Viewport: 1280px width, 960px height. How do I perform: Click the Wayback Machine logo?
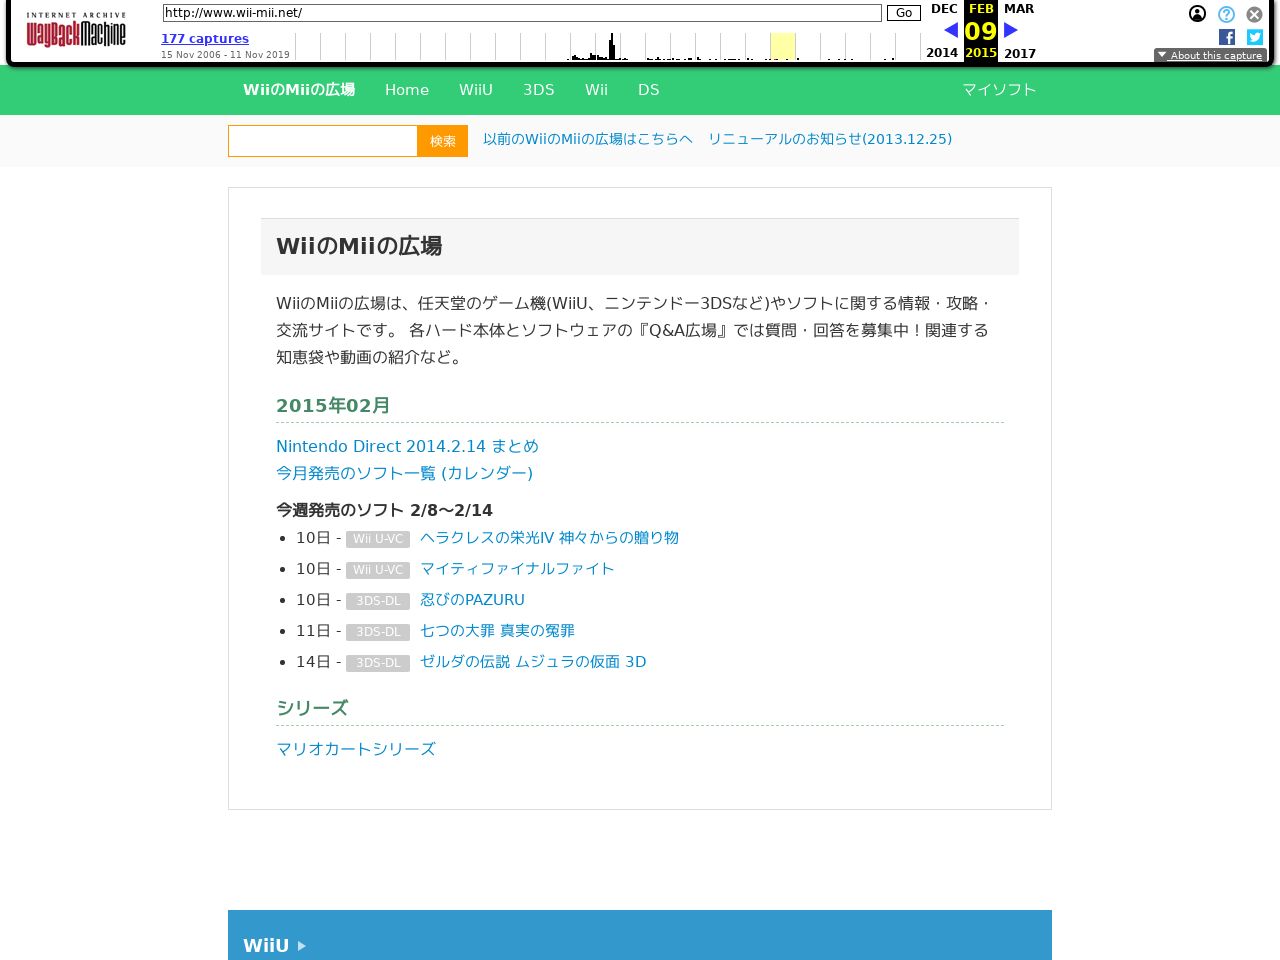(76, 30)
